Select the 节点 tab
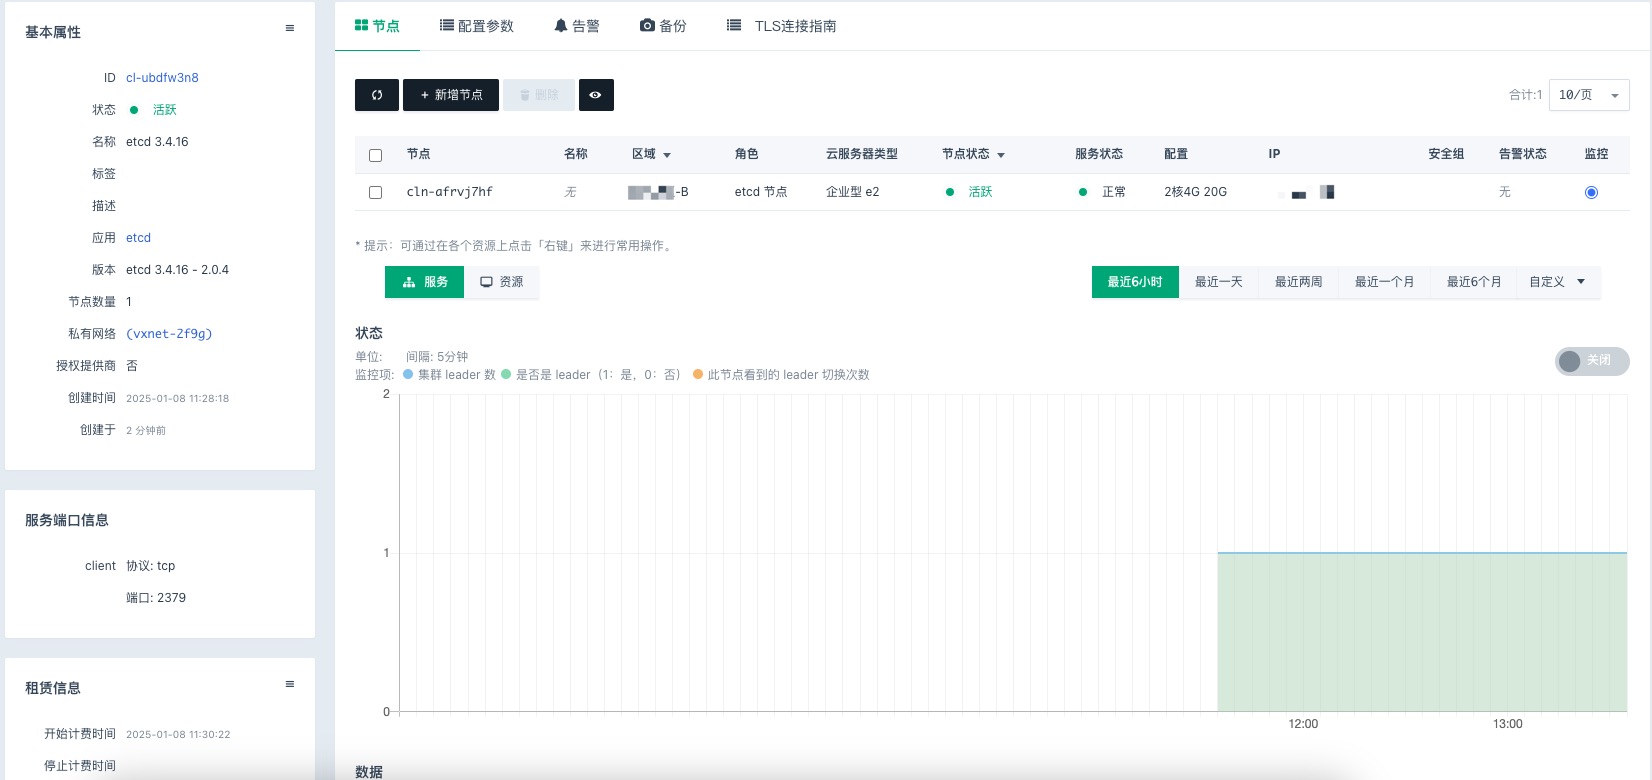Screen dimensions: 1652x780 [377, 26]
